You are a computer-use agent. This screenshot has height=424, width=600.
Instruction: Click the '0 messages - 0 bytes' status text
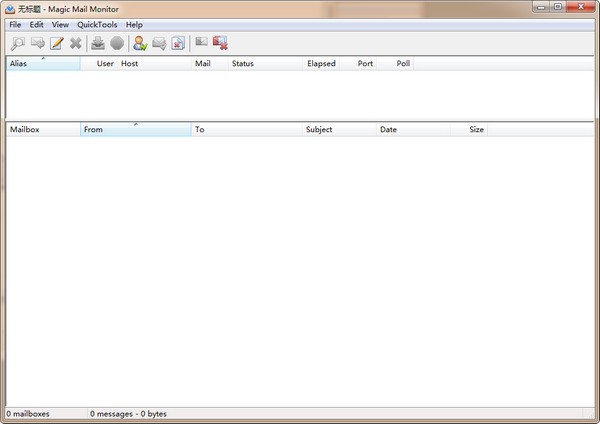point(128,414)
